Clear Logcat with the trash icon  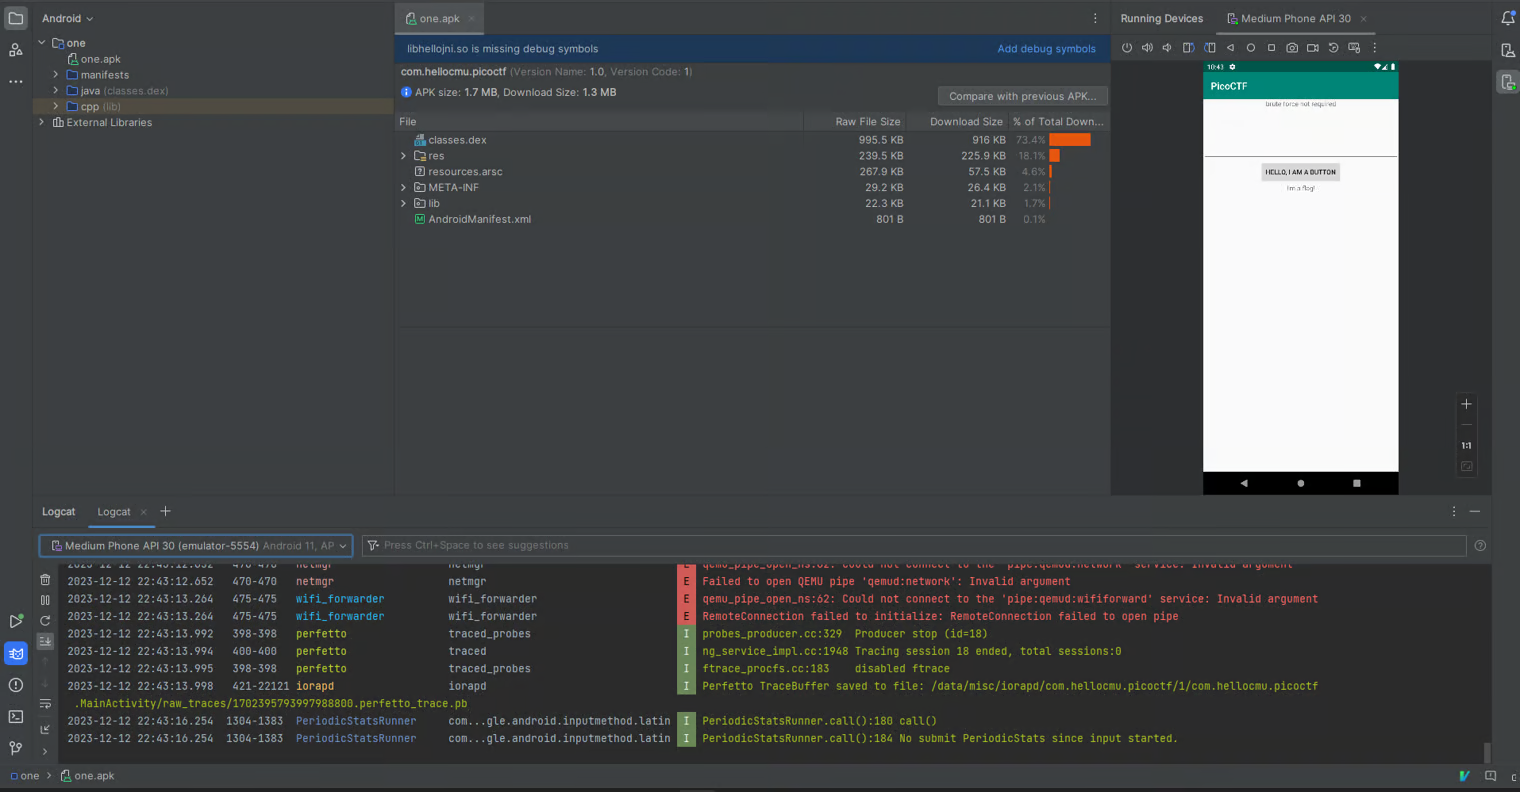point(45,580)
